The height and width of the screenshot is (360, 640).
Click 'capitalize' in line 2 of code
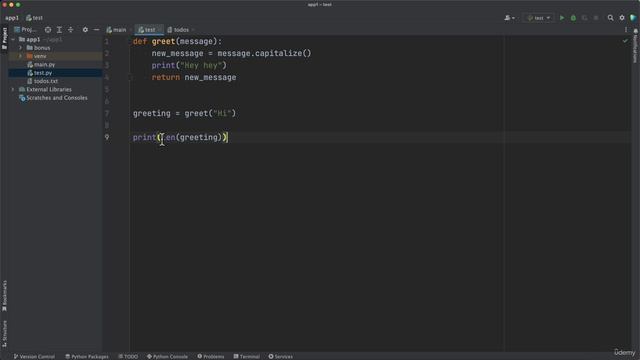[278, 53]
